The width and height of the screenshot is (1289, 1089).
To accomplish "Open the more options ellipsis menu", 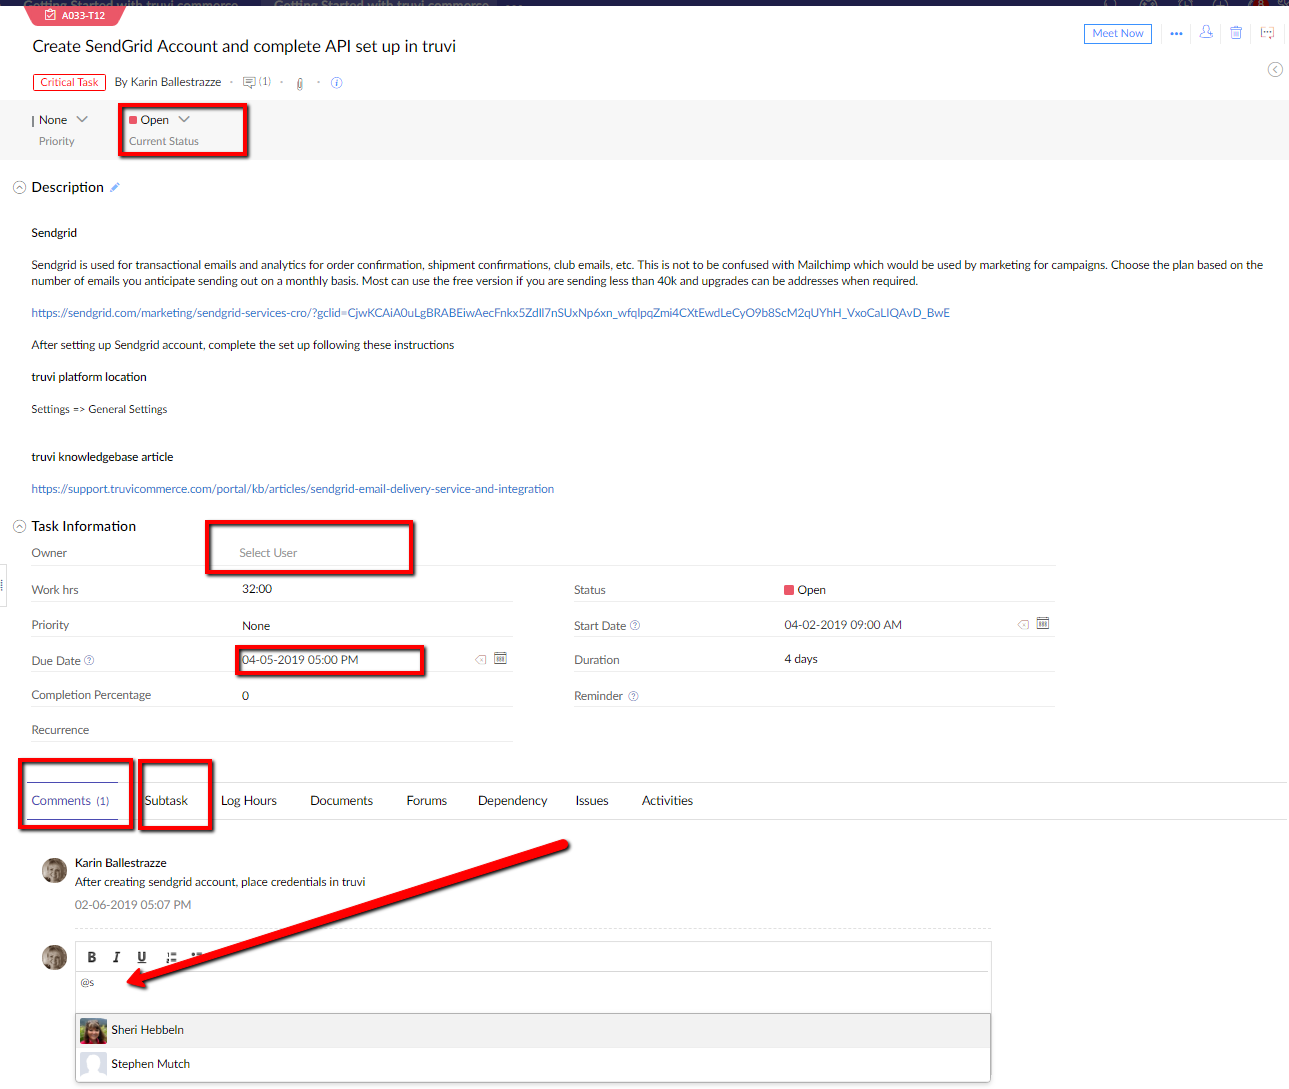I will 1176,34.
